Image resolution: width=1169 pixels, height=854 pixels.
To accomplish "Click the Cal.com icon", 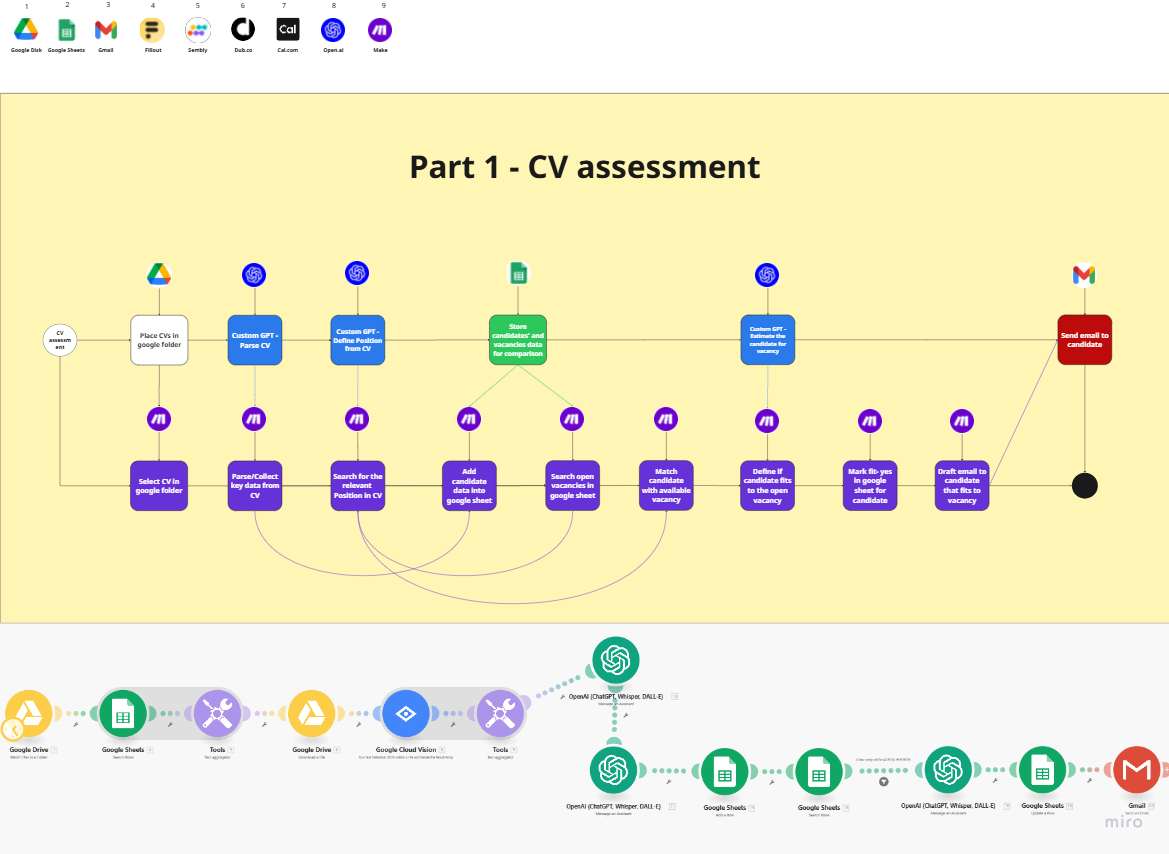I will pyautogui.click(x=288, y=30).
